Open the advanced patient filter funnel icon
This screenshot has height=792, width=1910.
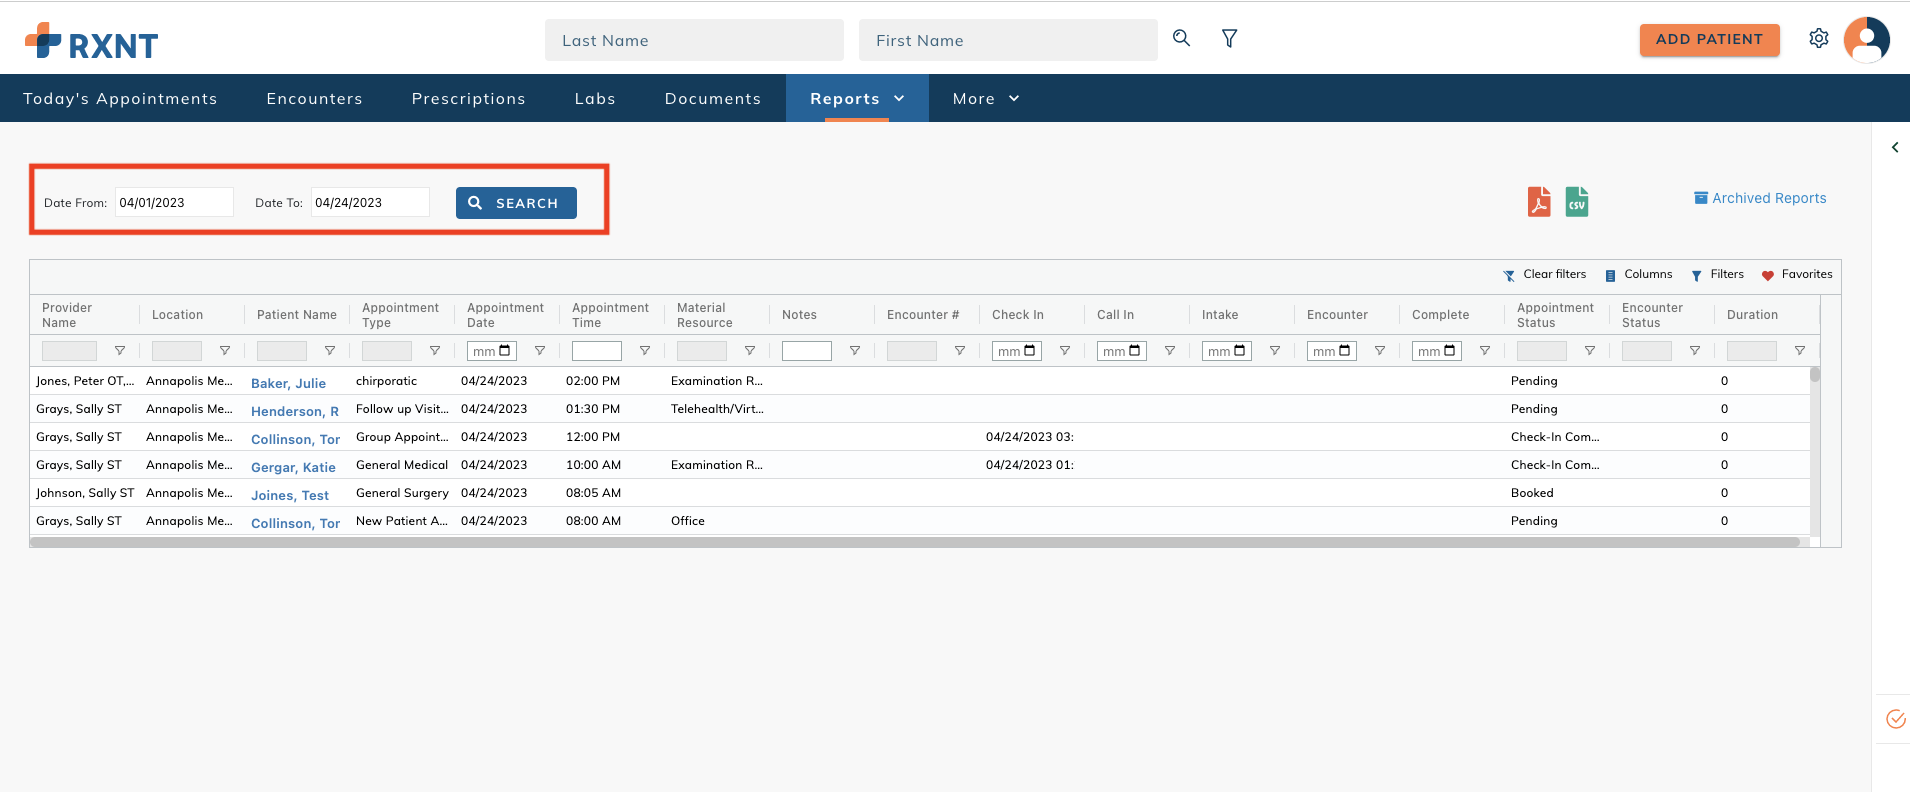click(x=1230, y=38)
